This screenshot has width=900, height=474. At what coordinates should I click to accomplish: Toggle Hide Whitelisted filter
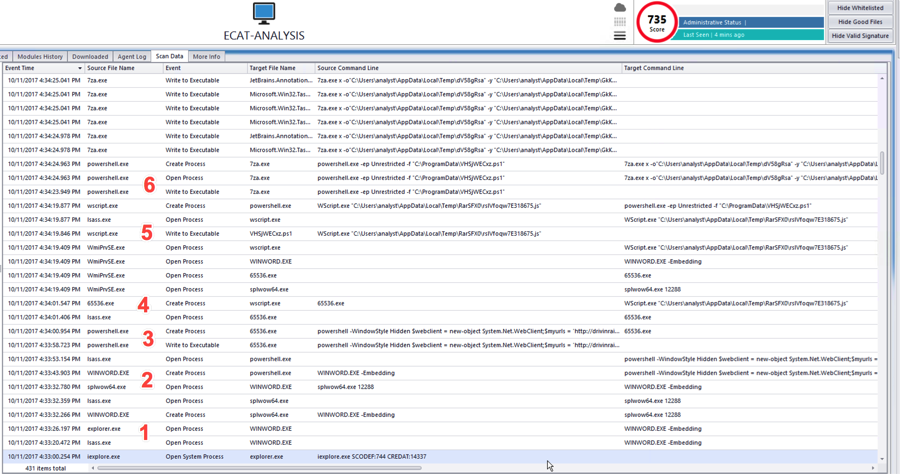coord(860,8)
